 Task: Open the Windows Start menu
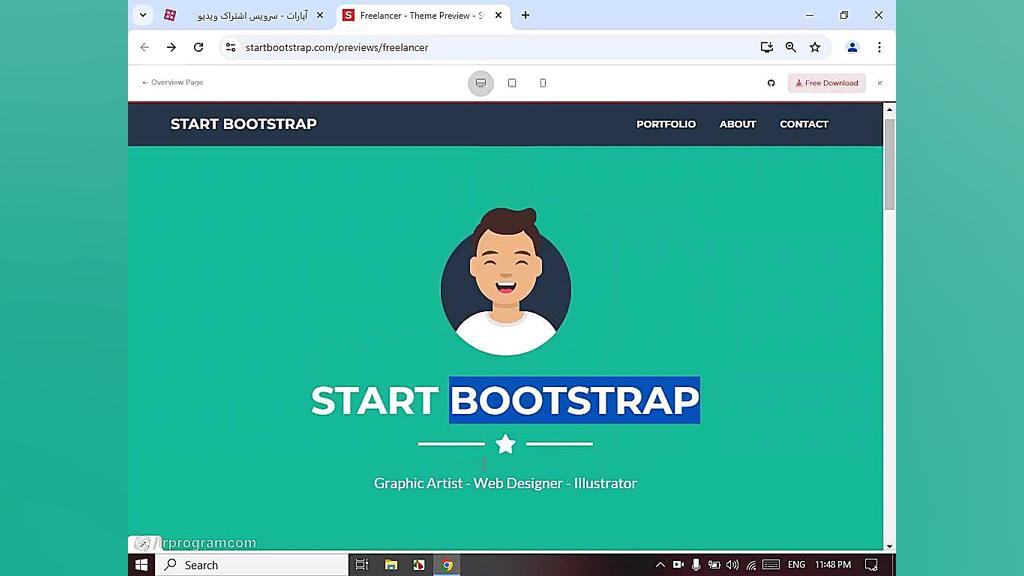point(142,565)
